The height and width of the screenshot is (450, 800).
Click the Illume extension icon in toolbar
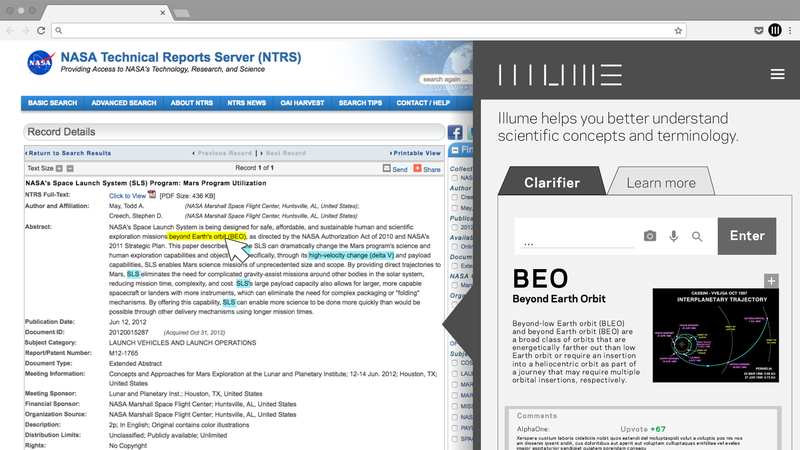tap(774, 31)
